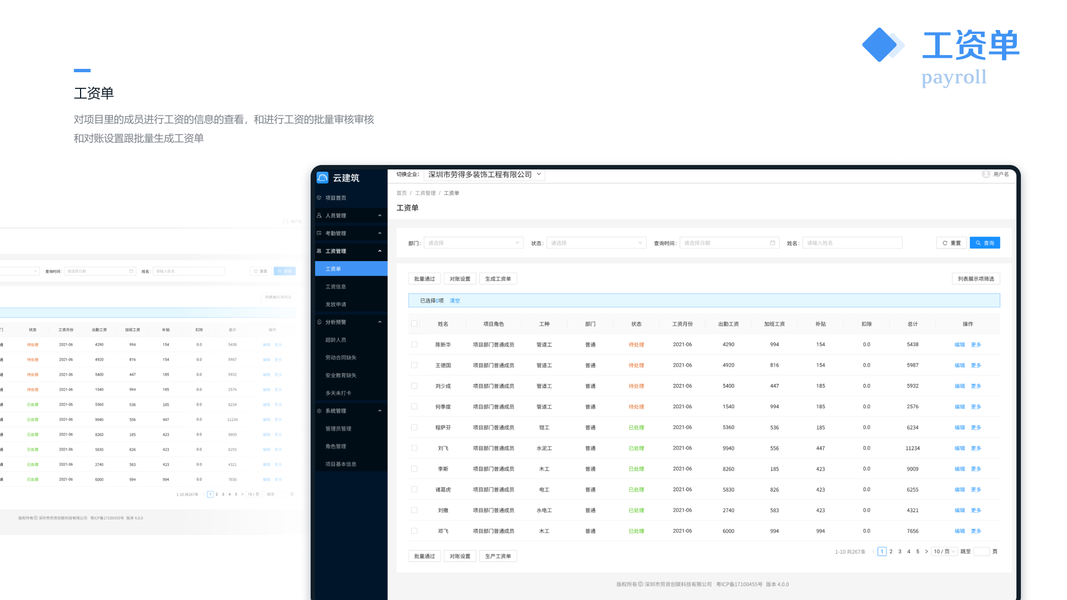Screen dimensions: 1067x600
Task: Select 工资单 in the sidebar menu
Action: [x=351, y=269]
